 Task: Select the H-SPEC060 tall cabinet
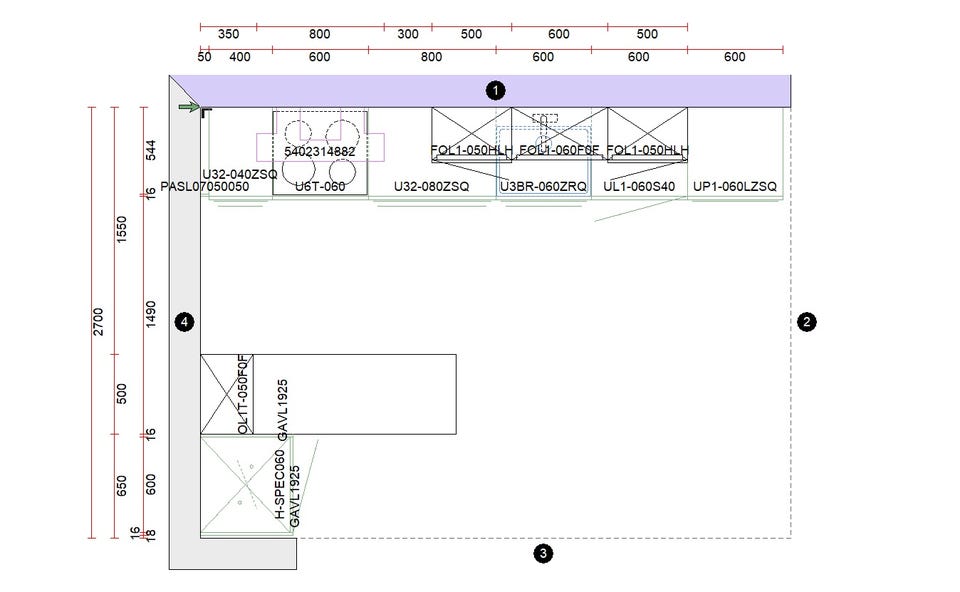[247, 485]
